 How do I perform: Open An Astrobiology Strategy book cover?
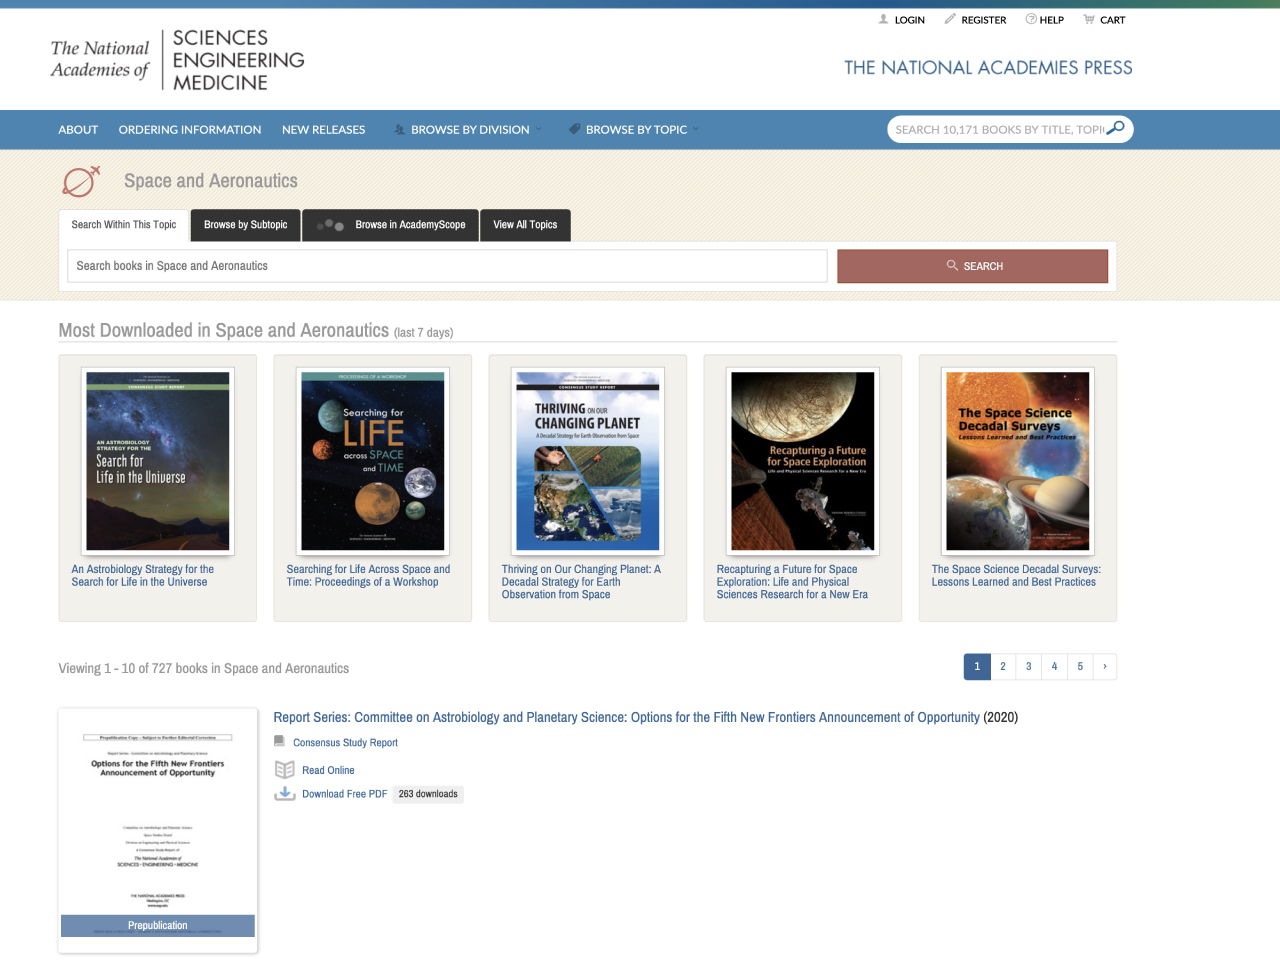click(x=158, y=461)
